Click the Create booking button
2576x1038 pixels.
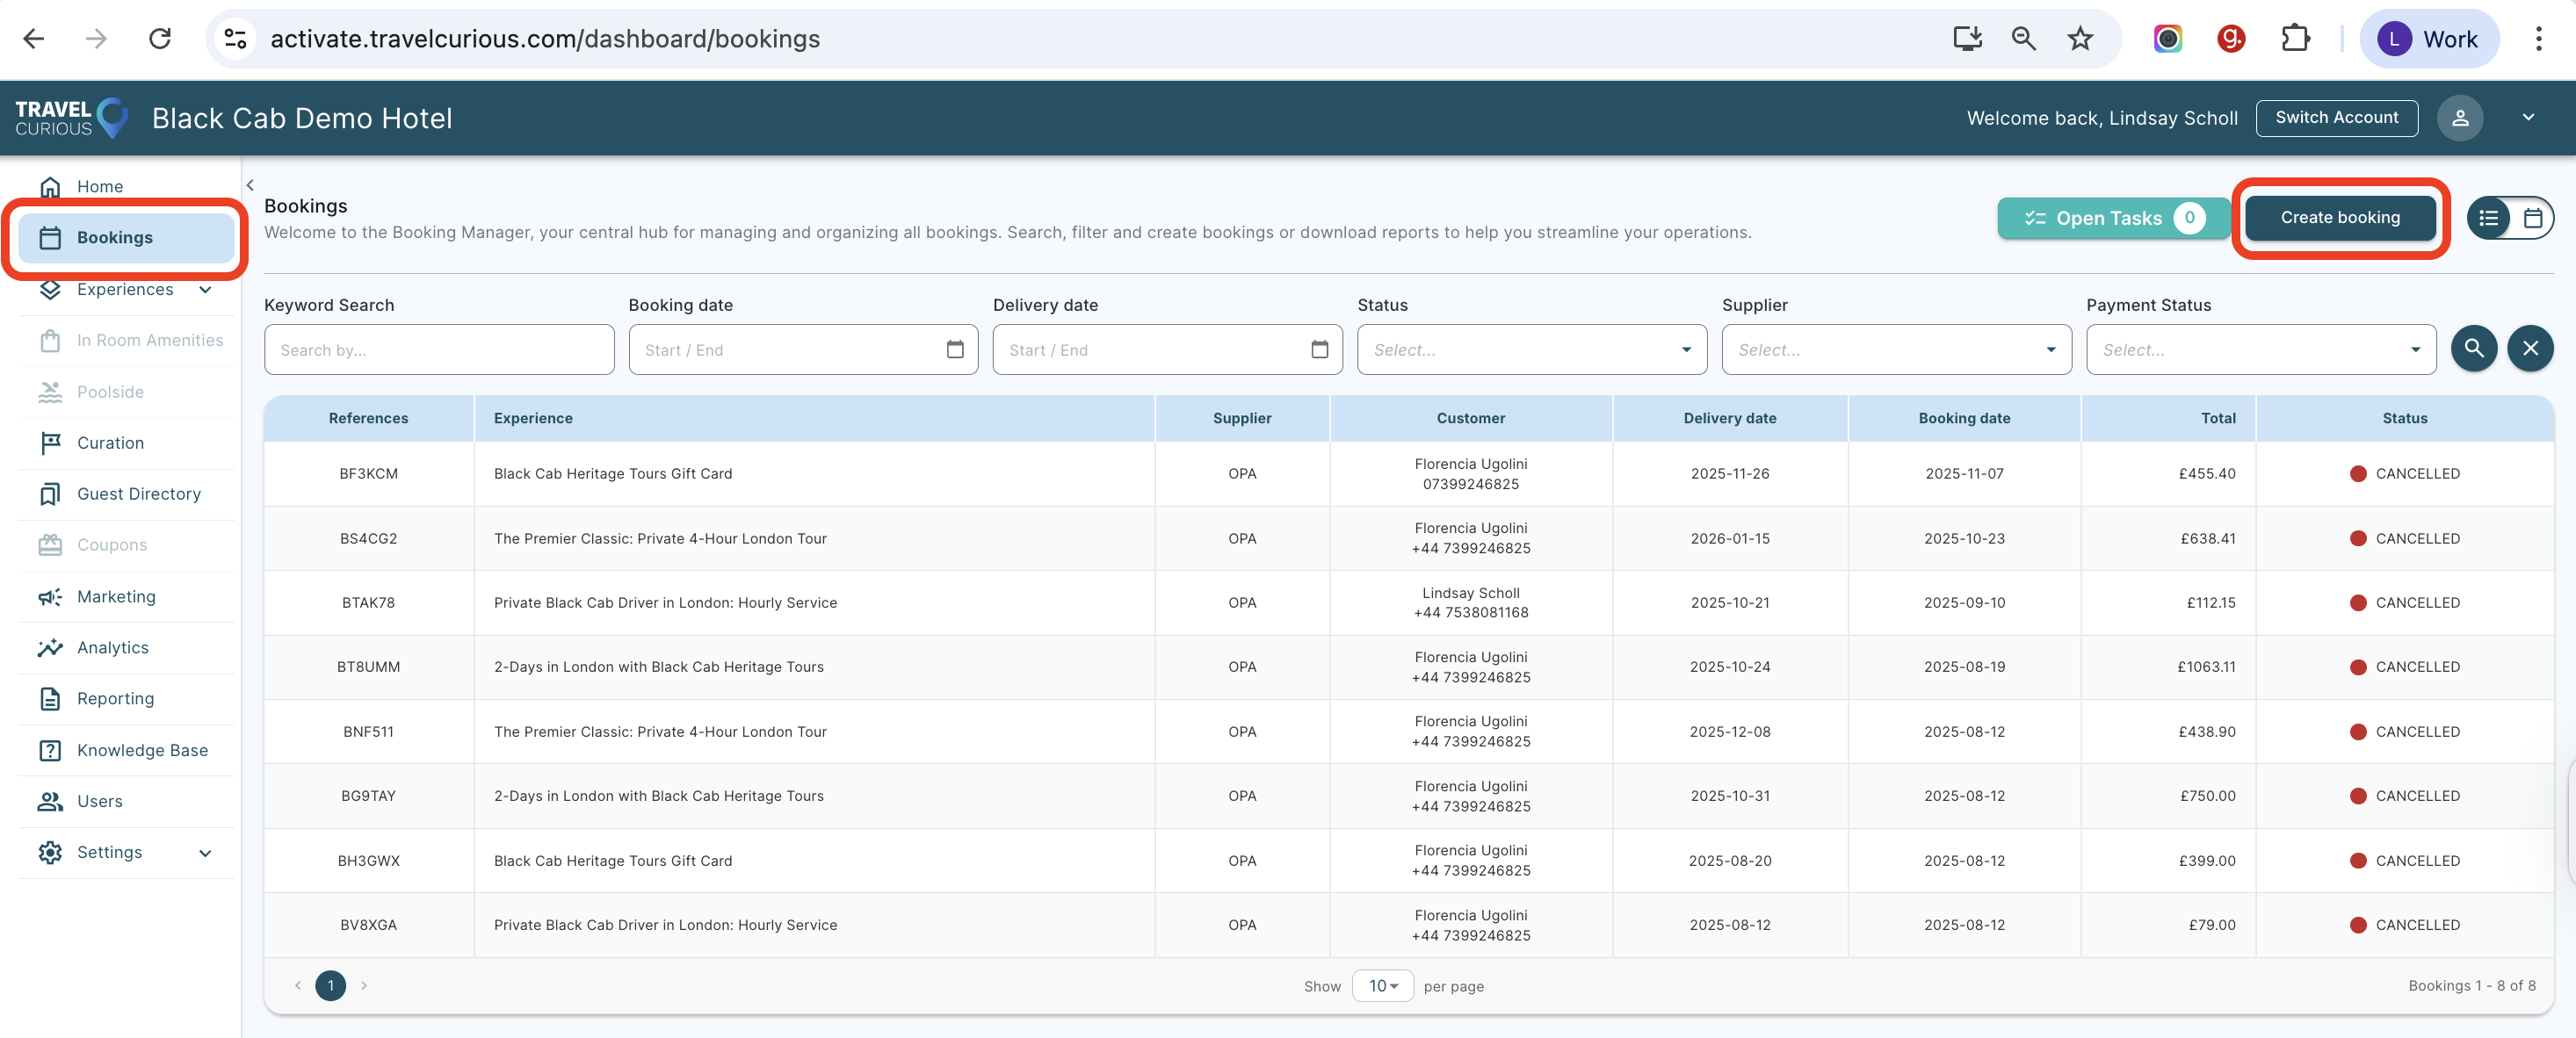coord(2339,217)
